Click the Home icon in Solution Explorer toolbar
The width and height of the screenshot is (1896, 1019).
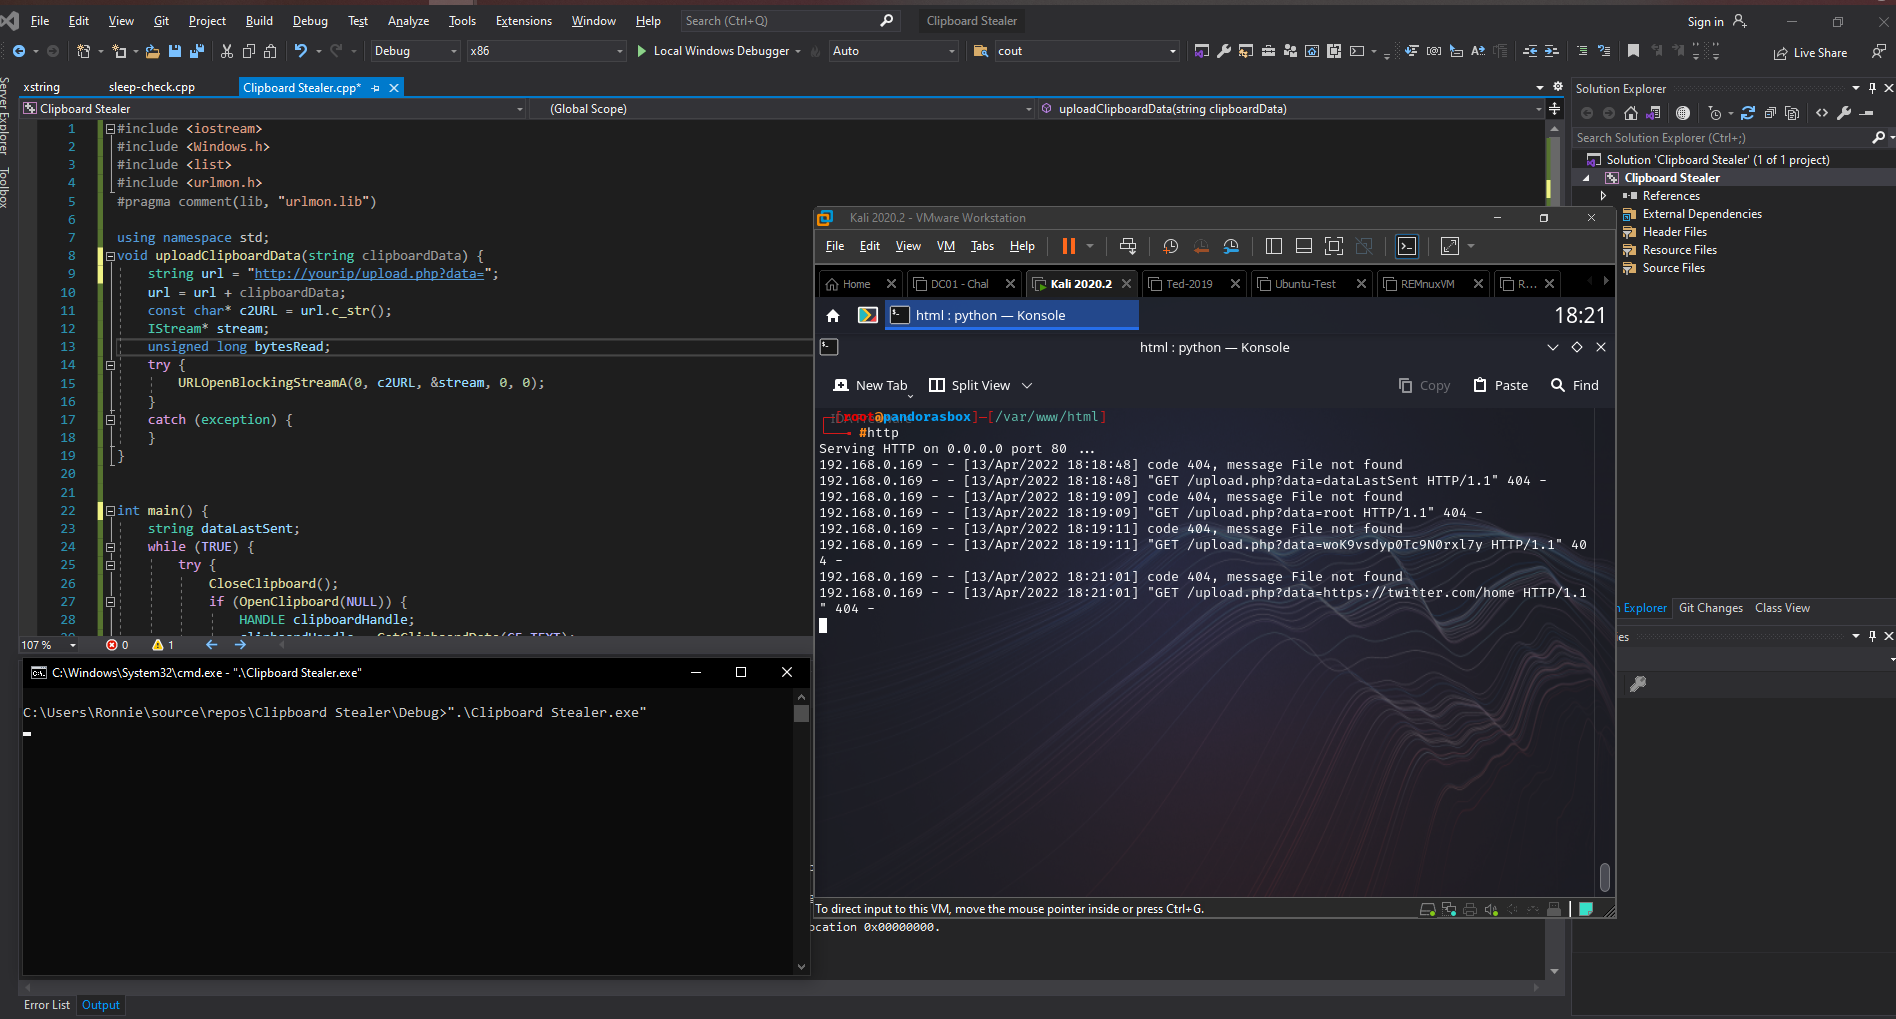point(1631,113)
